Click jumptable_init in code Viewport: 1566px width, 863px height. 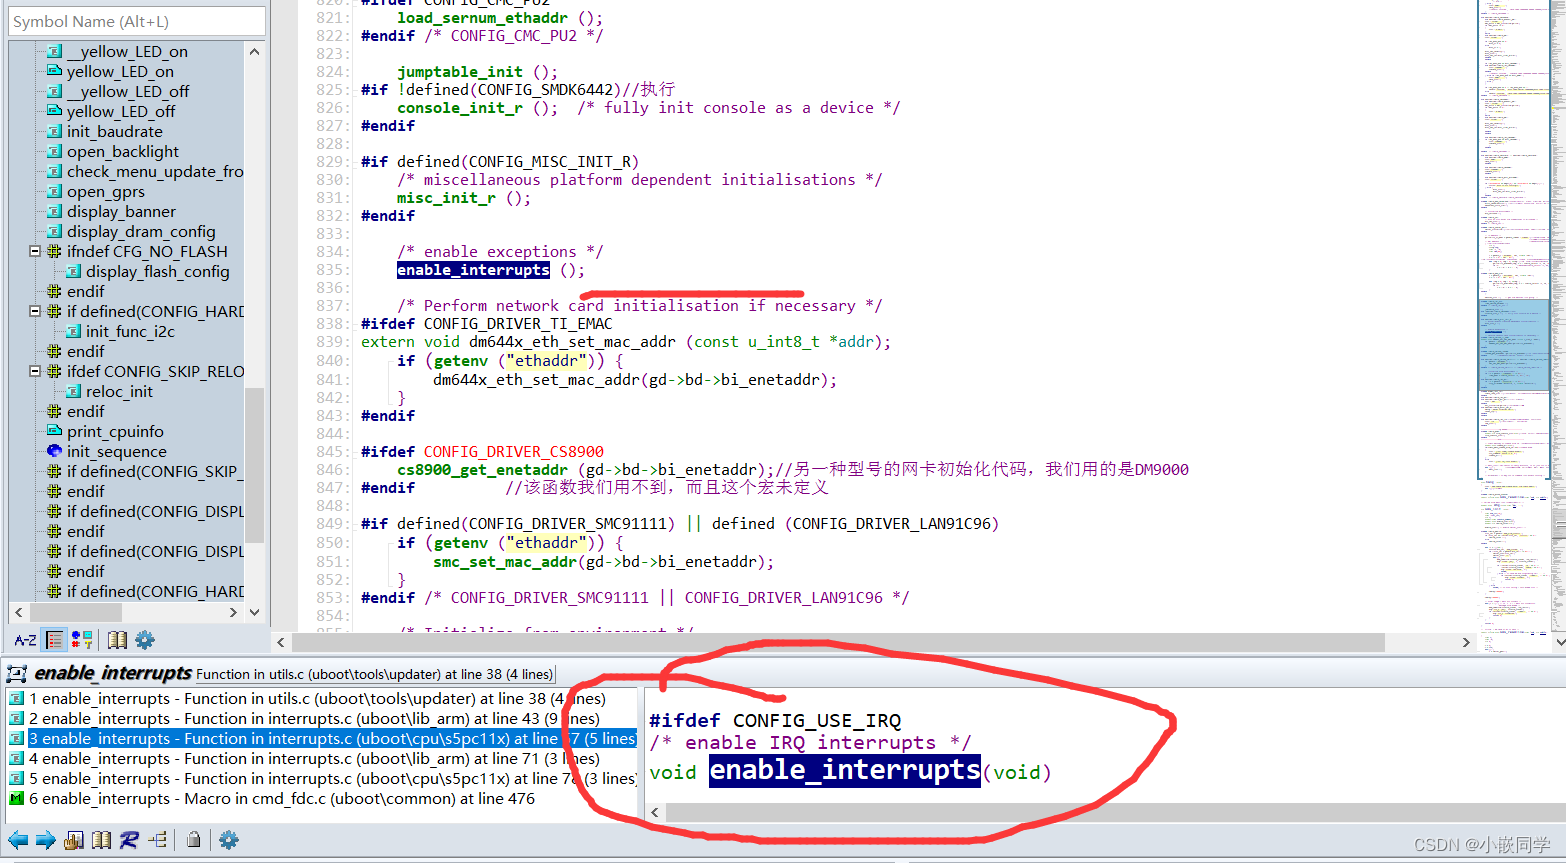pos(460,72)
